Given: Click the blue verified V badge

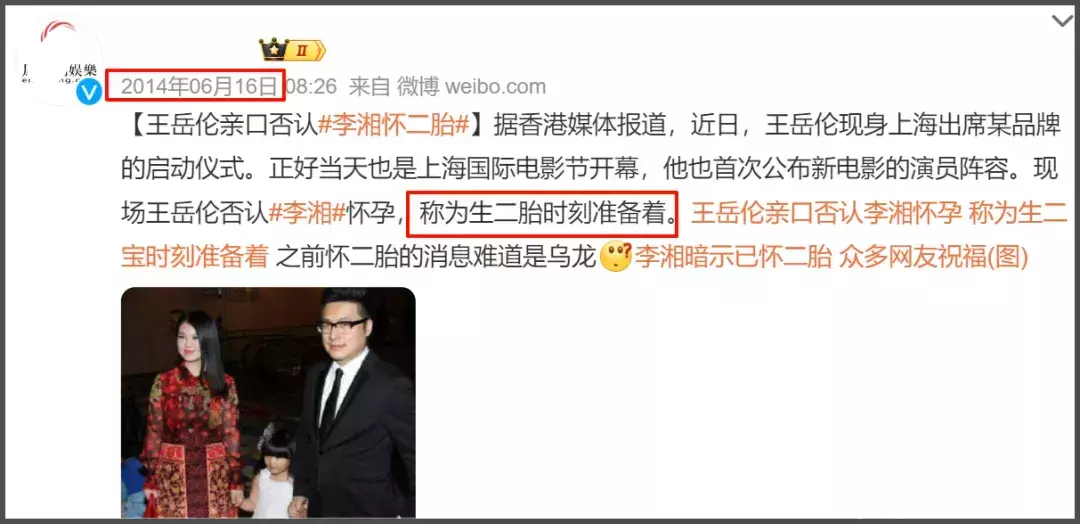Looking at the screenshot, I should [x=90, y=91].
